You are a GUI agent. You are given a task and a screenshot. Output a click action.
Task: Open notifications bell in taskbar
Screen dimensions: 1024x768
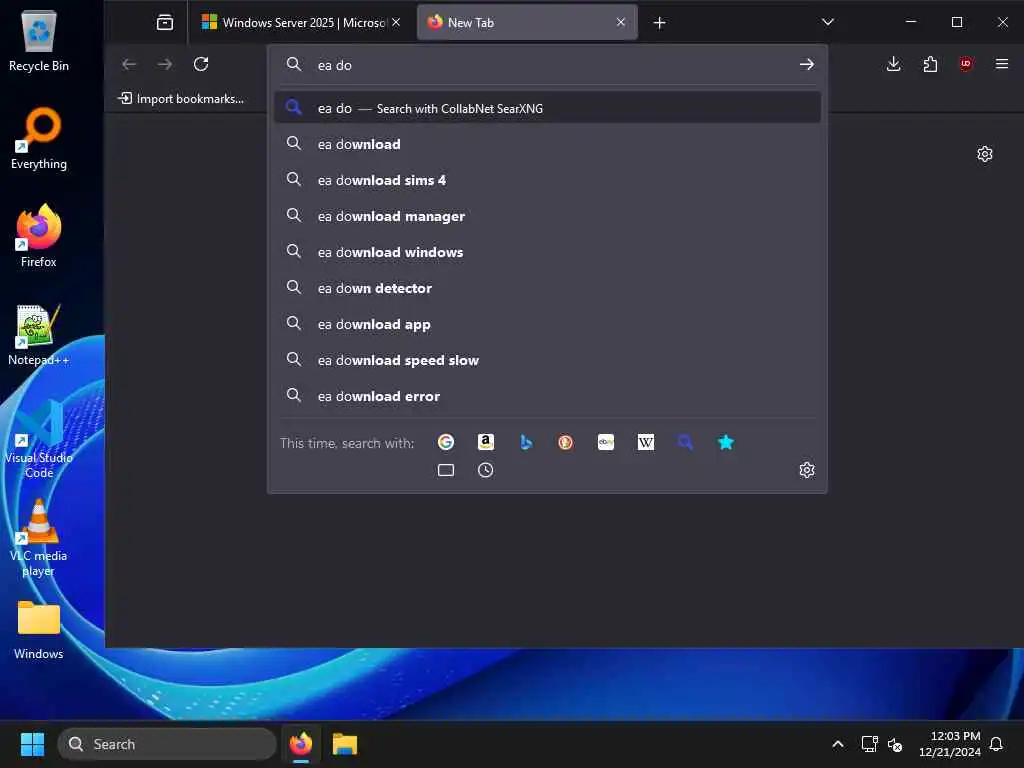(997, 744)
